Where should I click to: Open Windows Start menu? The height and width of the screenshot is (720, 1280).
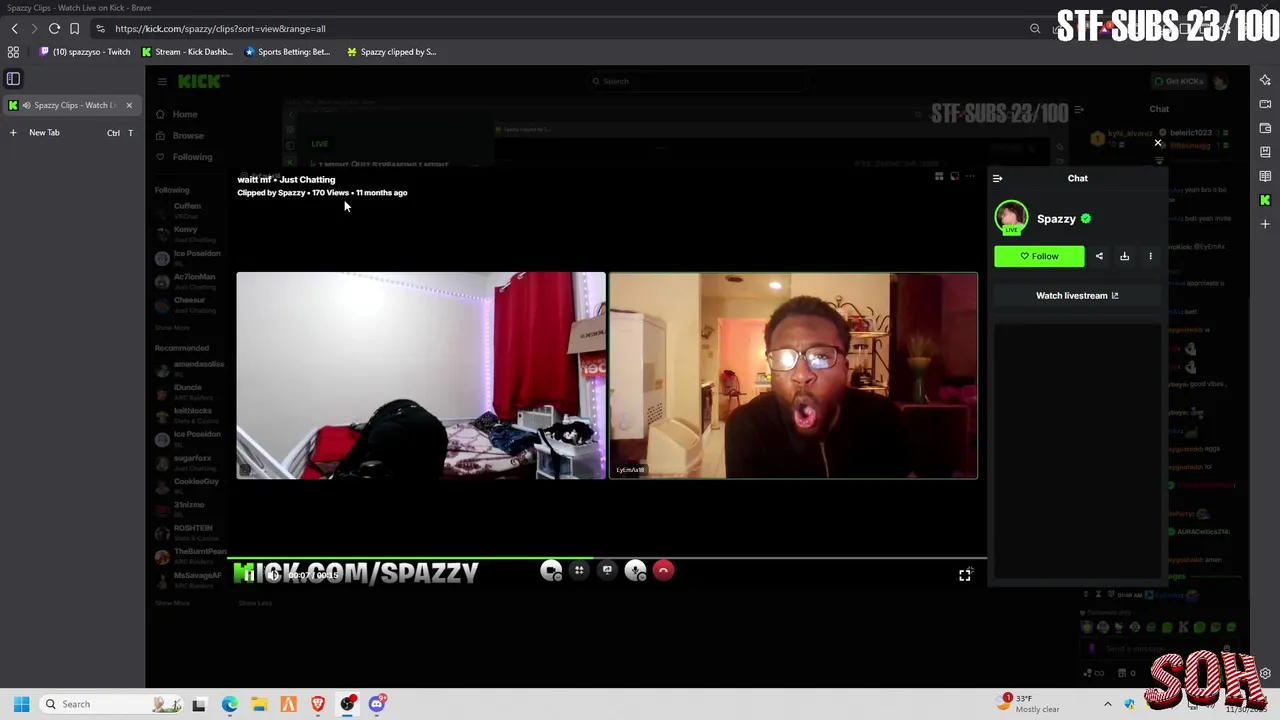pos(21,704)
